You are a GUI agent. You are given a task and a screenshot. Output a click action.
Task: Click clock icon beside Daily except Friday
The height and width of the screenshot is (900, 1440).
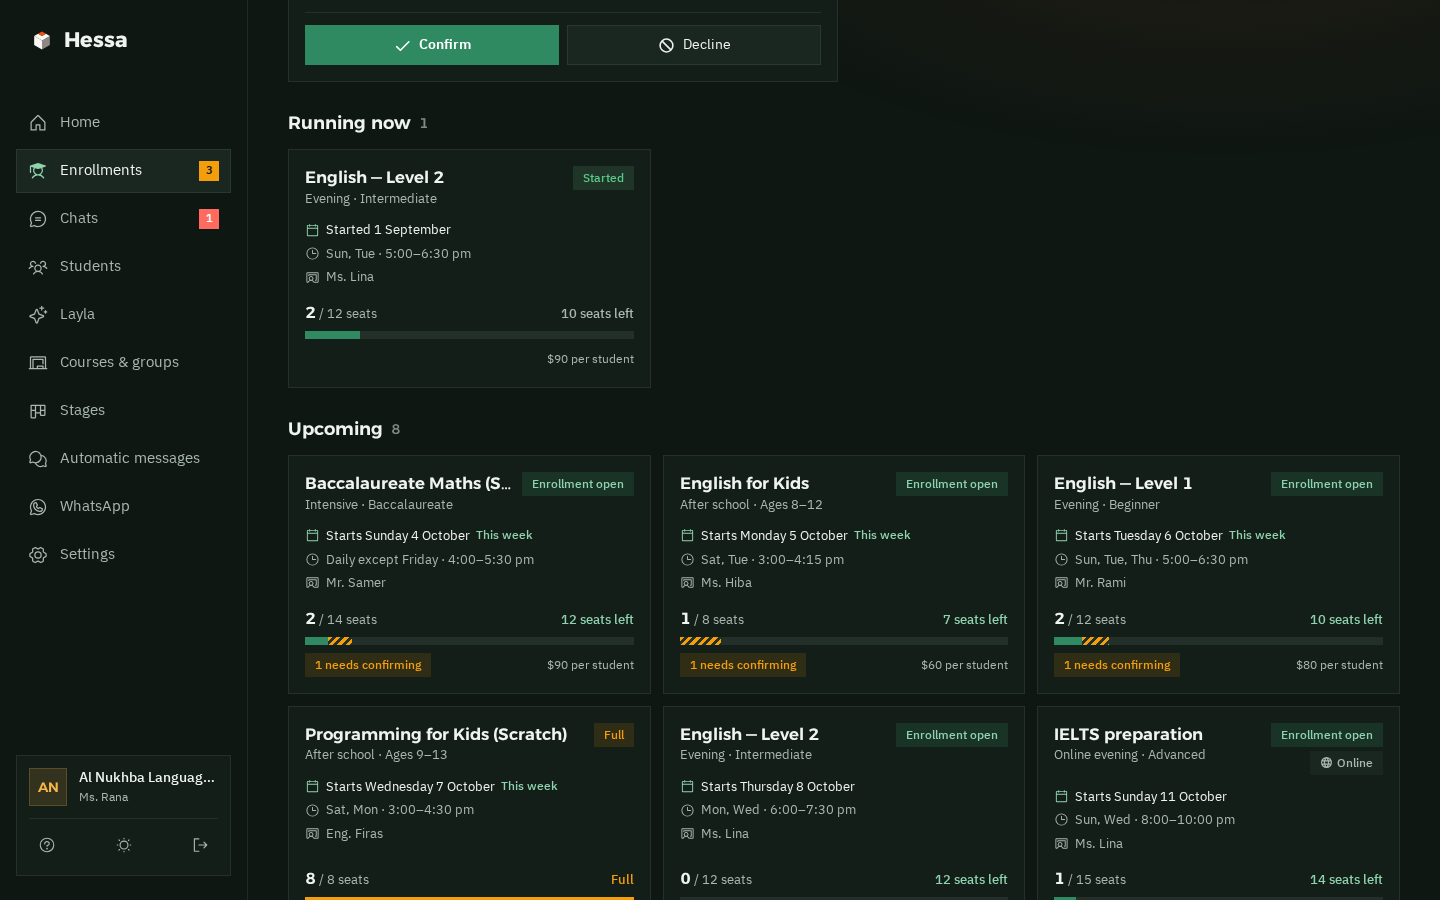pyautogui.click(x=312, y=560)
